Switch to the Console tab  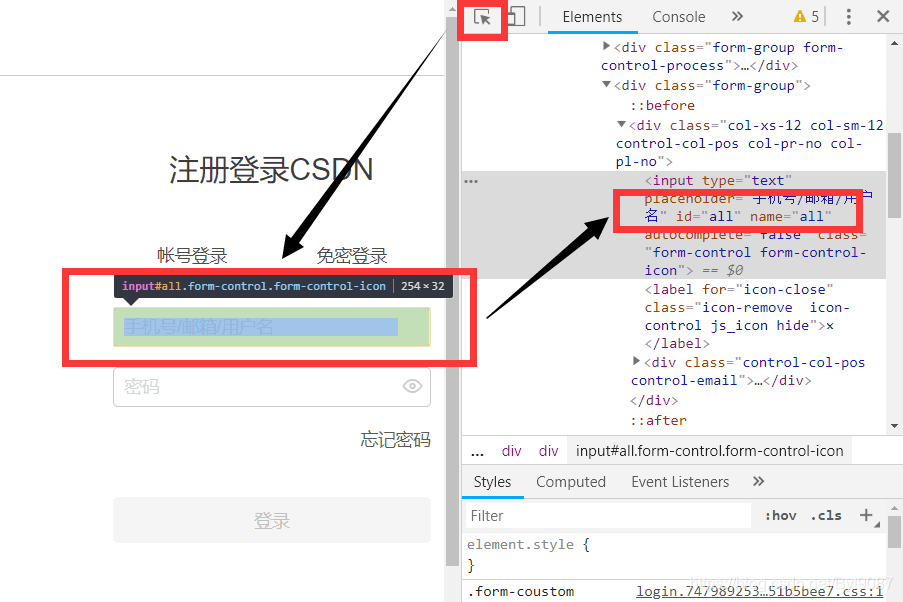coord(678,17)
